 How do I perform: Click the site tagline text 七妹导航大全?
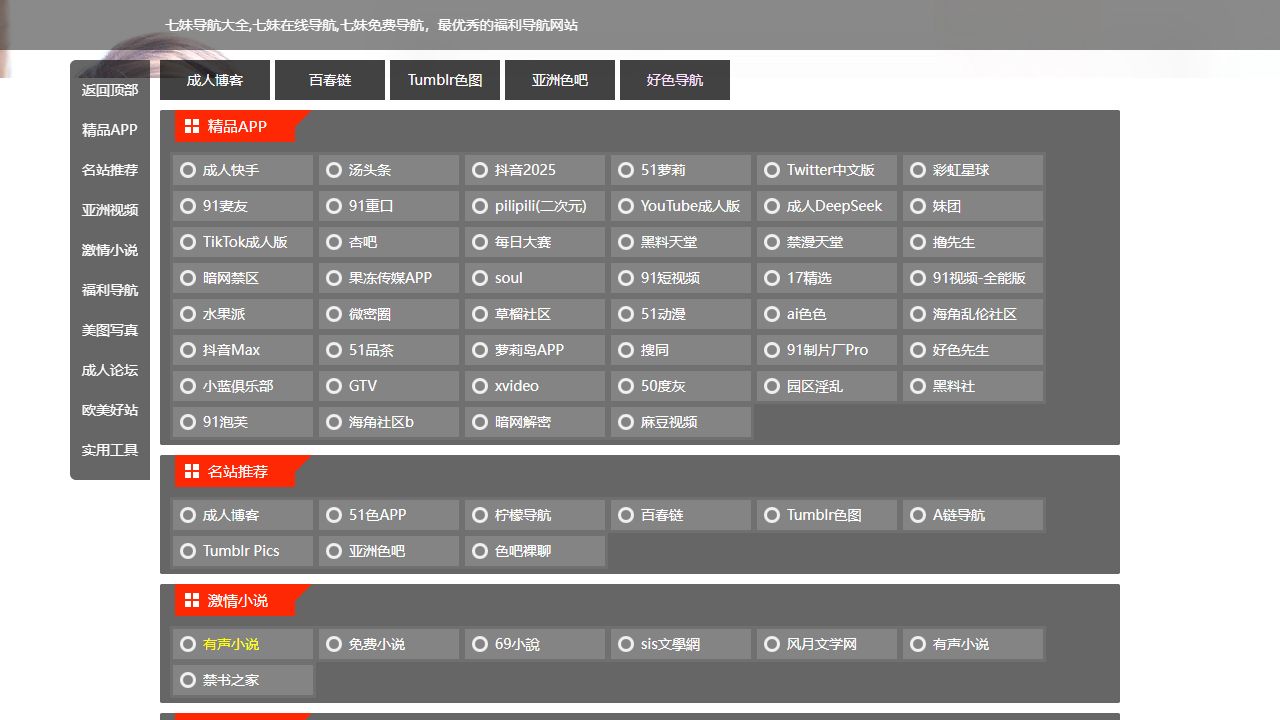tap(207, 25)
